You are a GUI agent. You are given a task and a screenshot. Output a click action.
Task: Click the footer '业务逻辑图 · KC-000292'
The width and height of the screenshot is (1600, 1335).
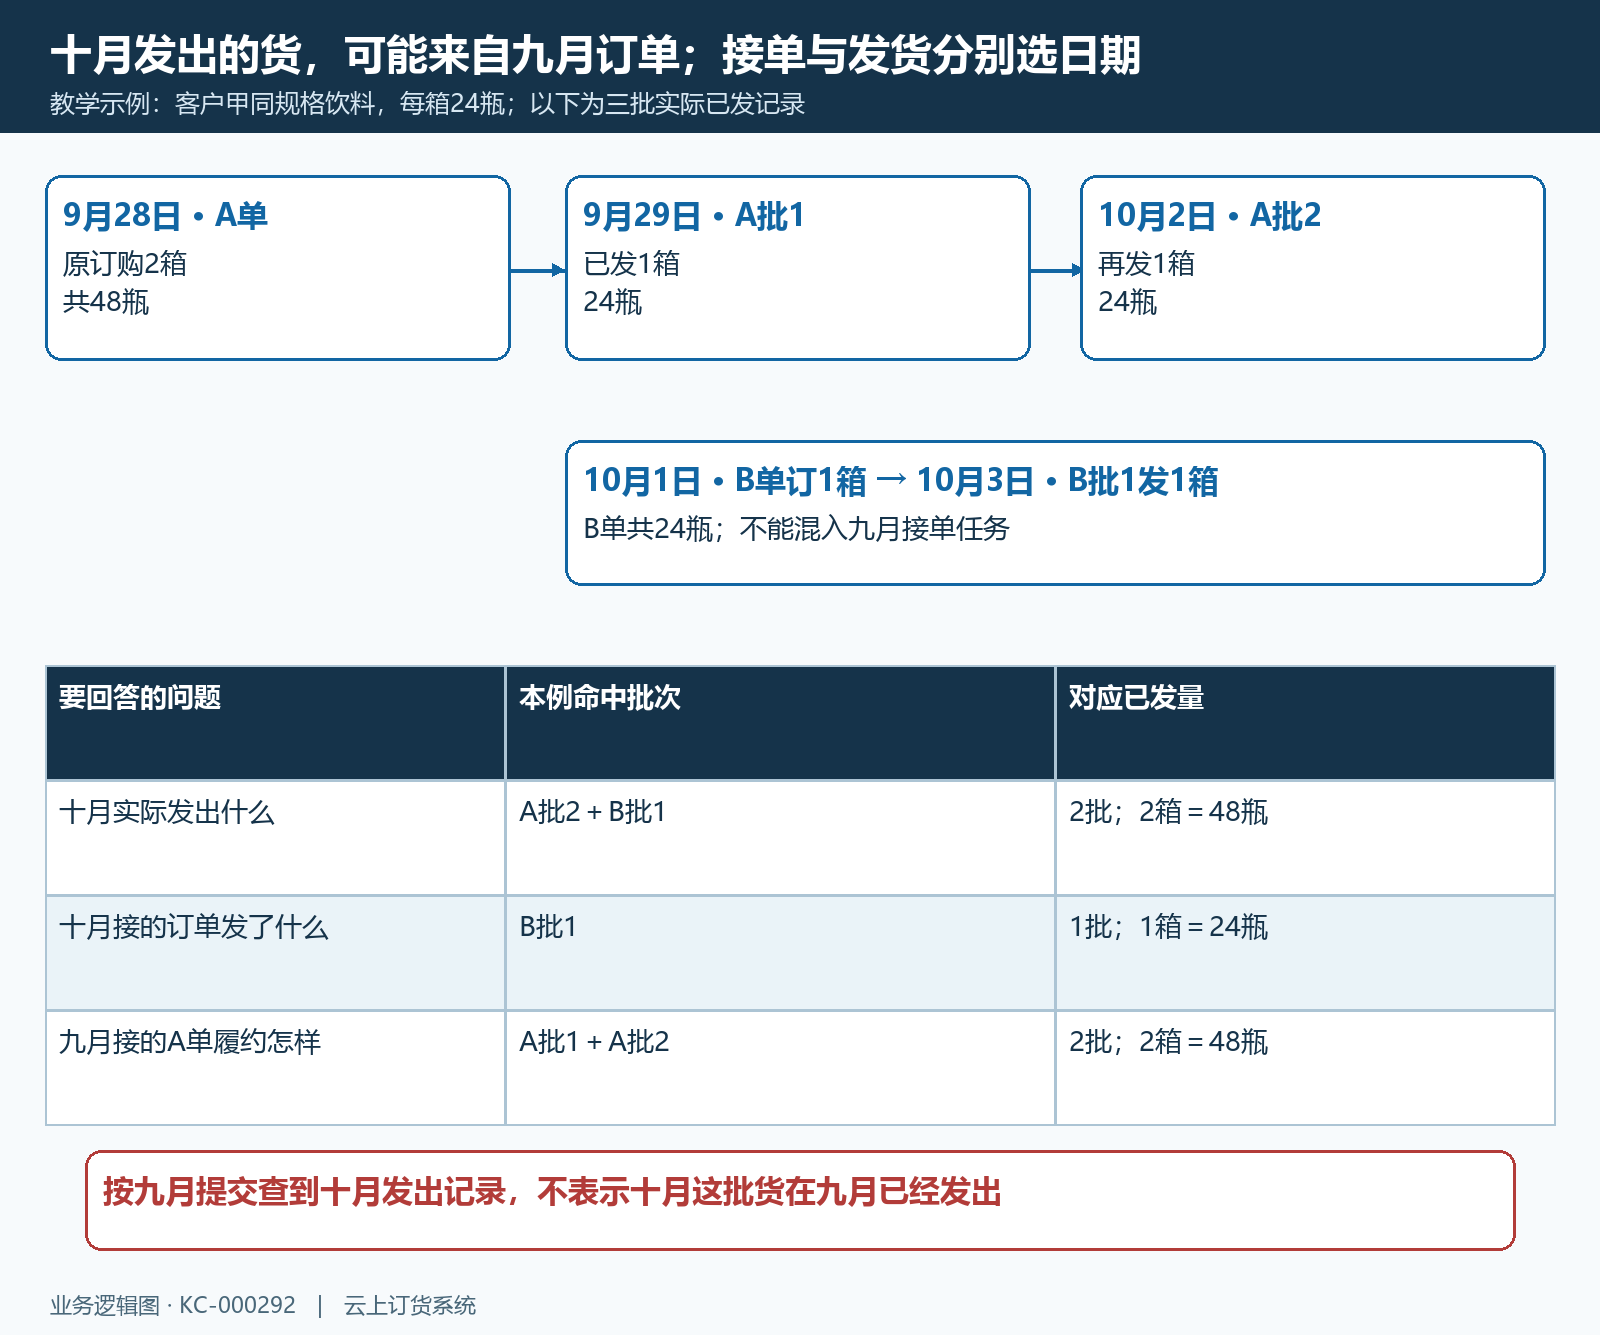tap(173, 1306)
